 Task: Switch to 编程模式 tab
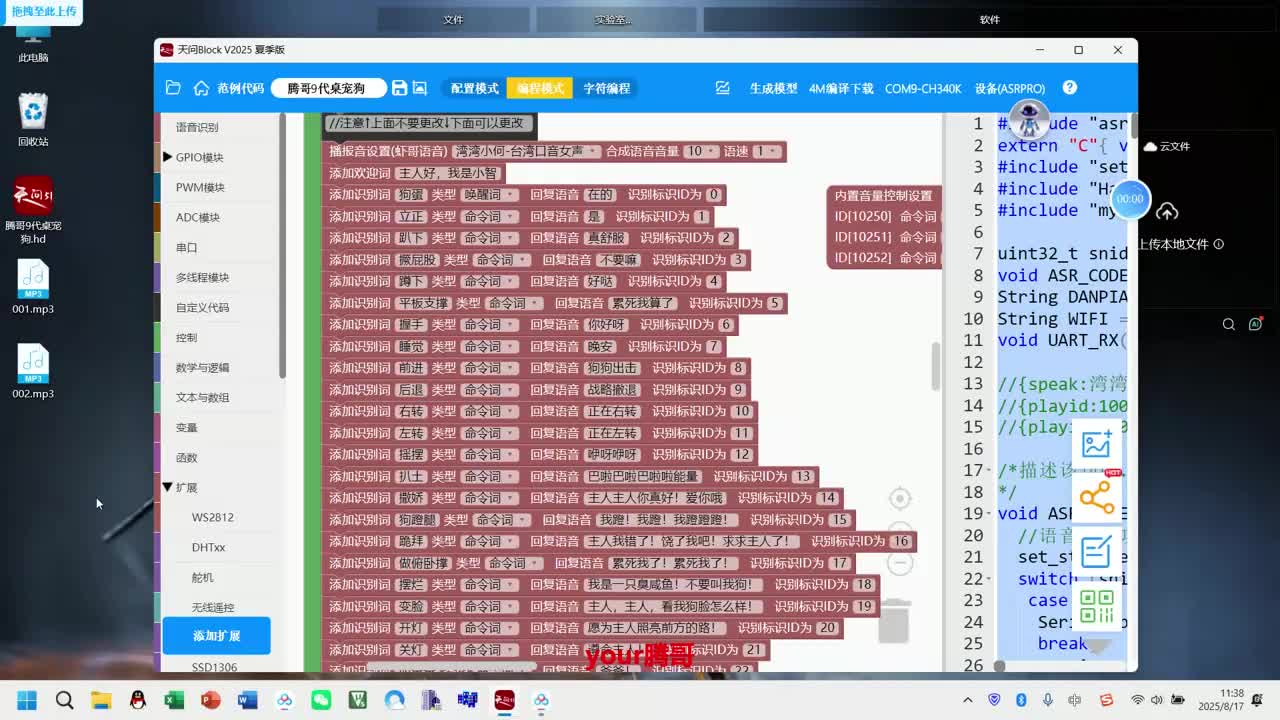[540, 88]
